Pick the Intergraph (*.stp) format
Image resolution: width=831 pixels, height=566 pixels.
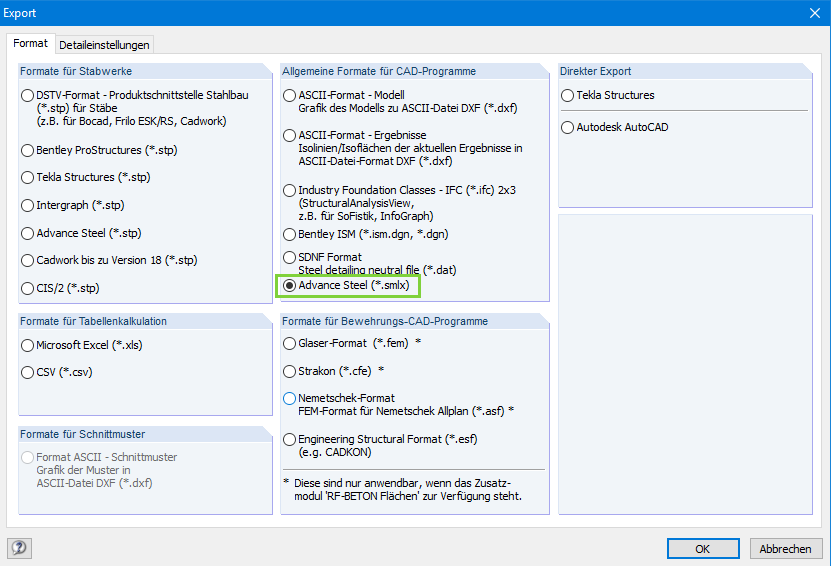click(x=28, y=205)
